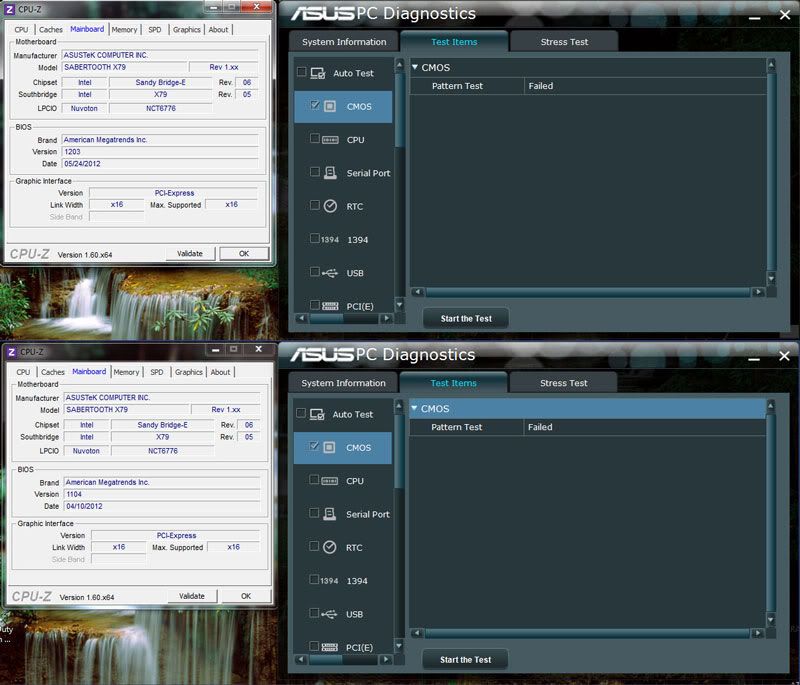Click 1394 icon in lower ASUS window

pos(329,580)
